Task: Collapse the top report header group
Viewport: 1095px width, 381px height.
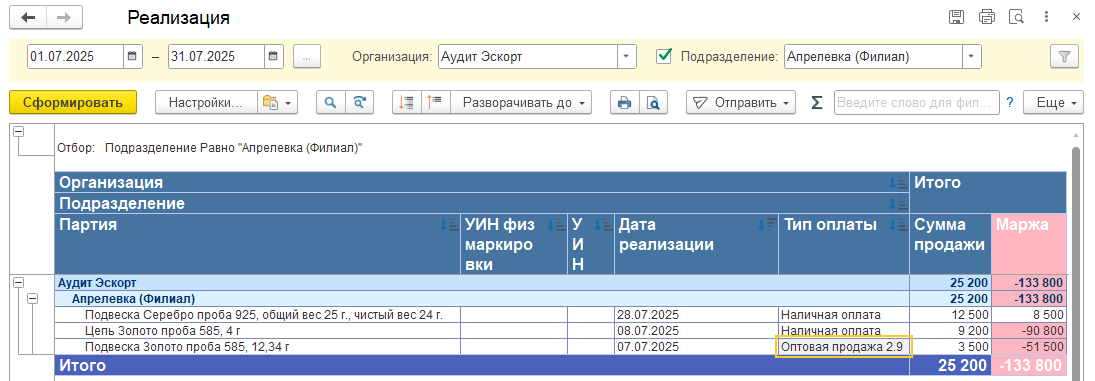Action: point(20,132)
